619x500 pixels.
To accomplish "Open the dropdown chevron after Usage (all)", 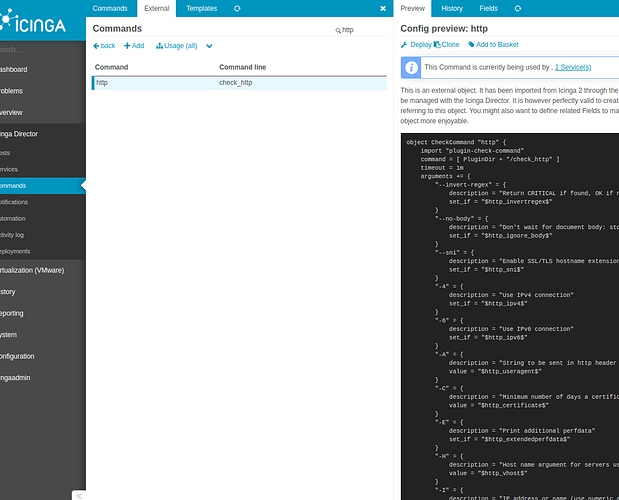I will tap(209, 46).
